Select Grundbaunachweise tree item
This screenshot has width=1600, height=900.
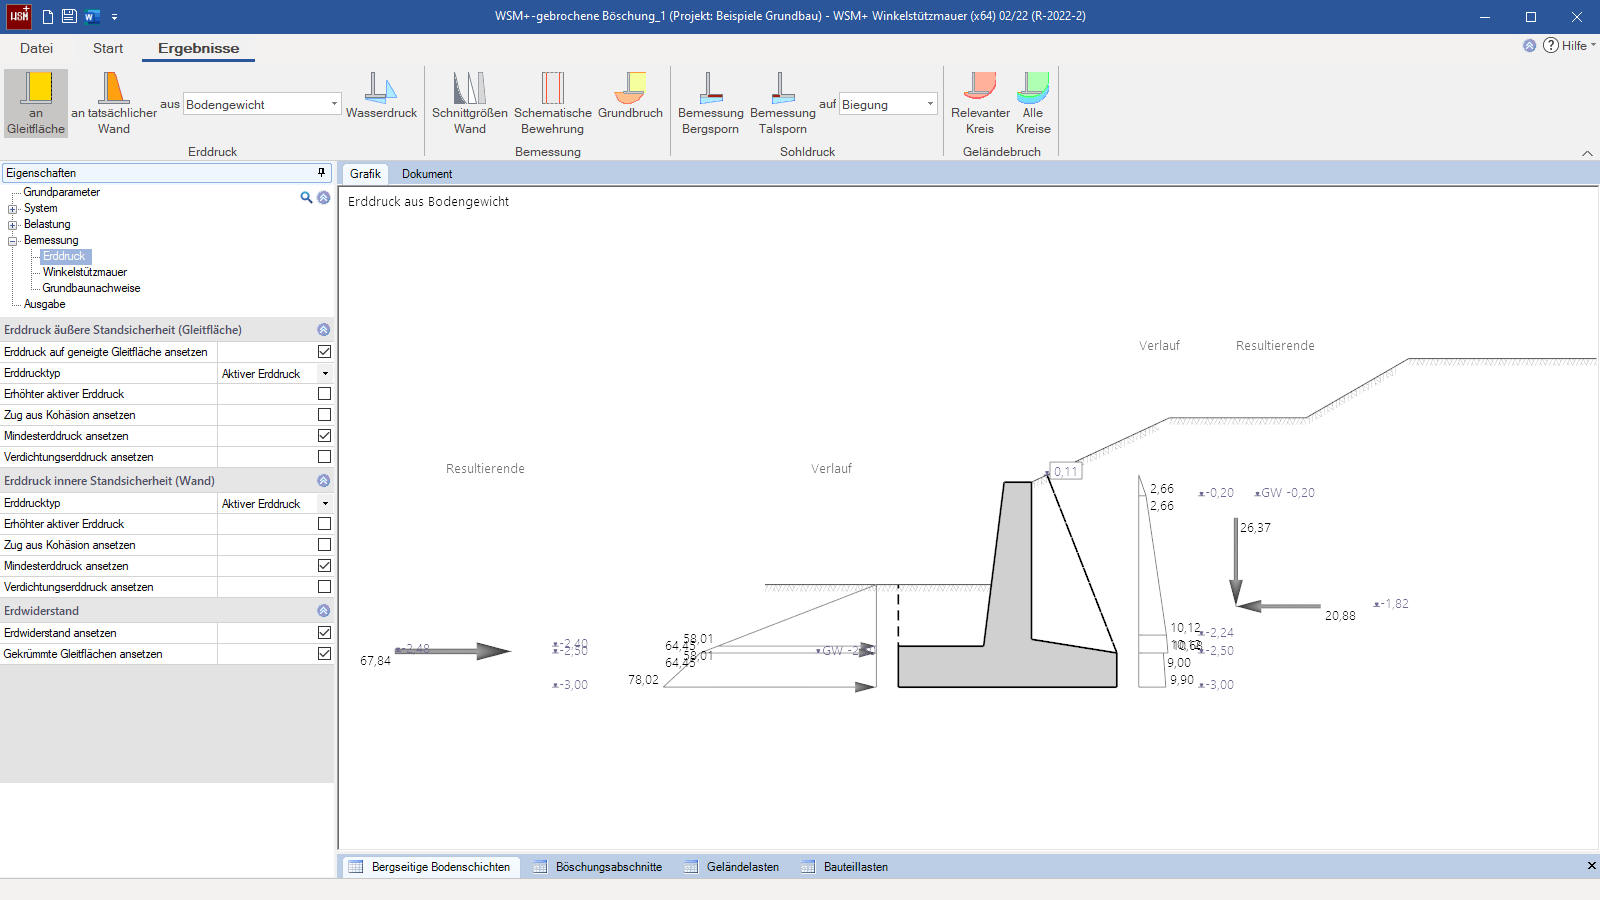pos(91,288)
